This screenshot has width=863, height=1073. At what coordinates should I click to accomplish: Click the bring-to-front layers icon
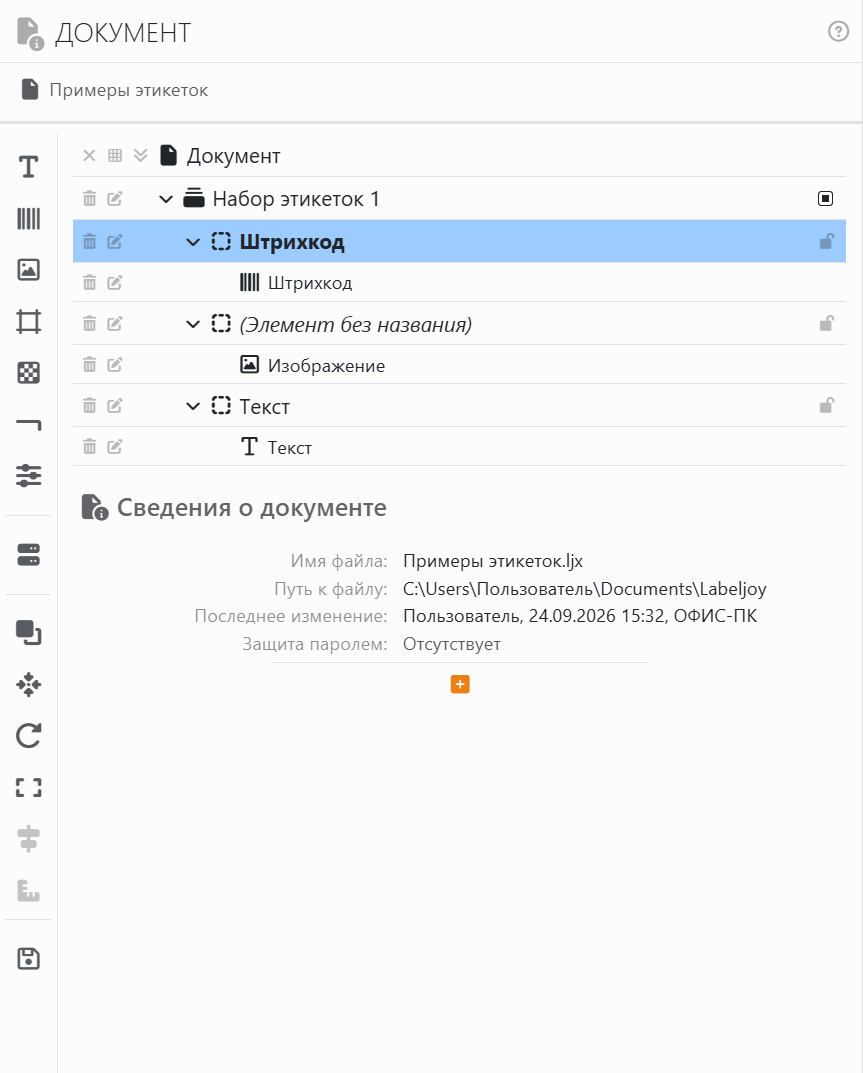28,632
